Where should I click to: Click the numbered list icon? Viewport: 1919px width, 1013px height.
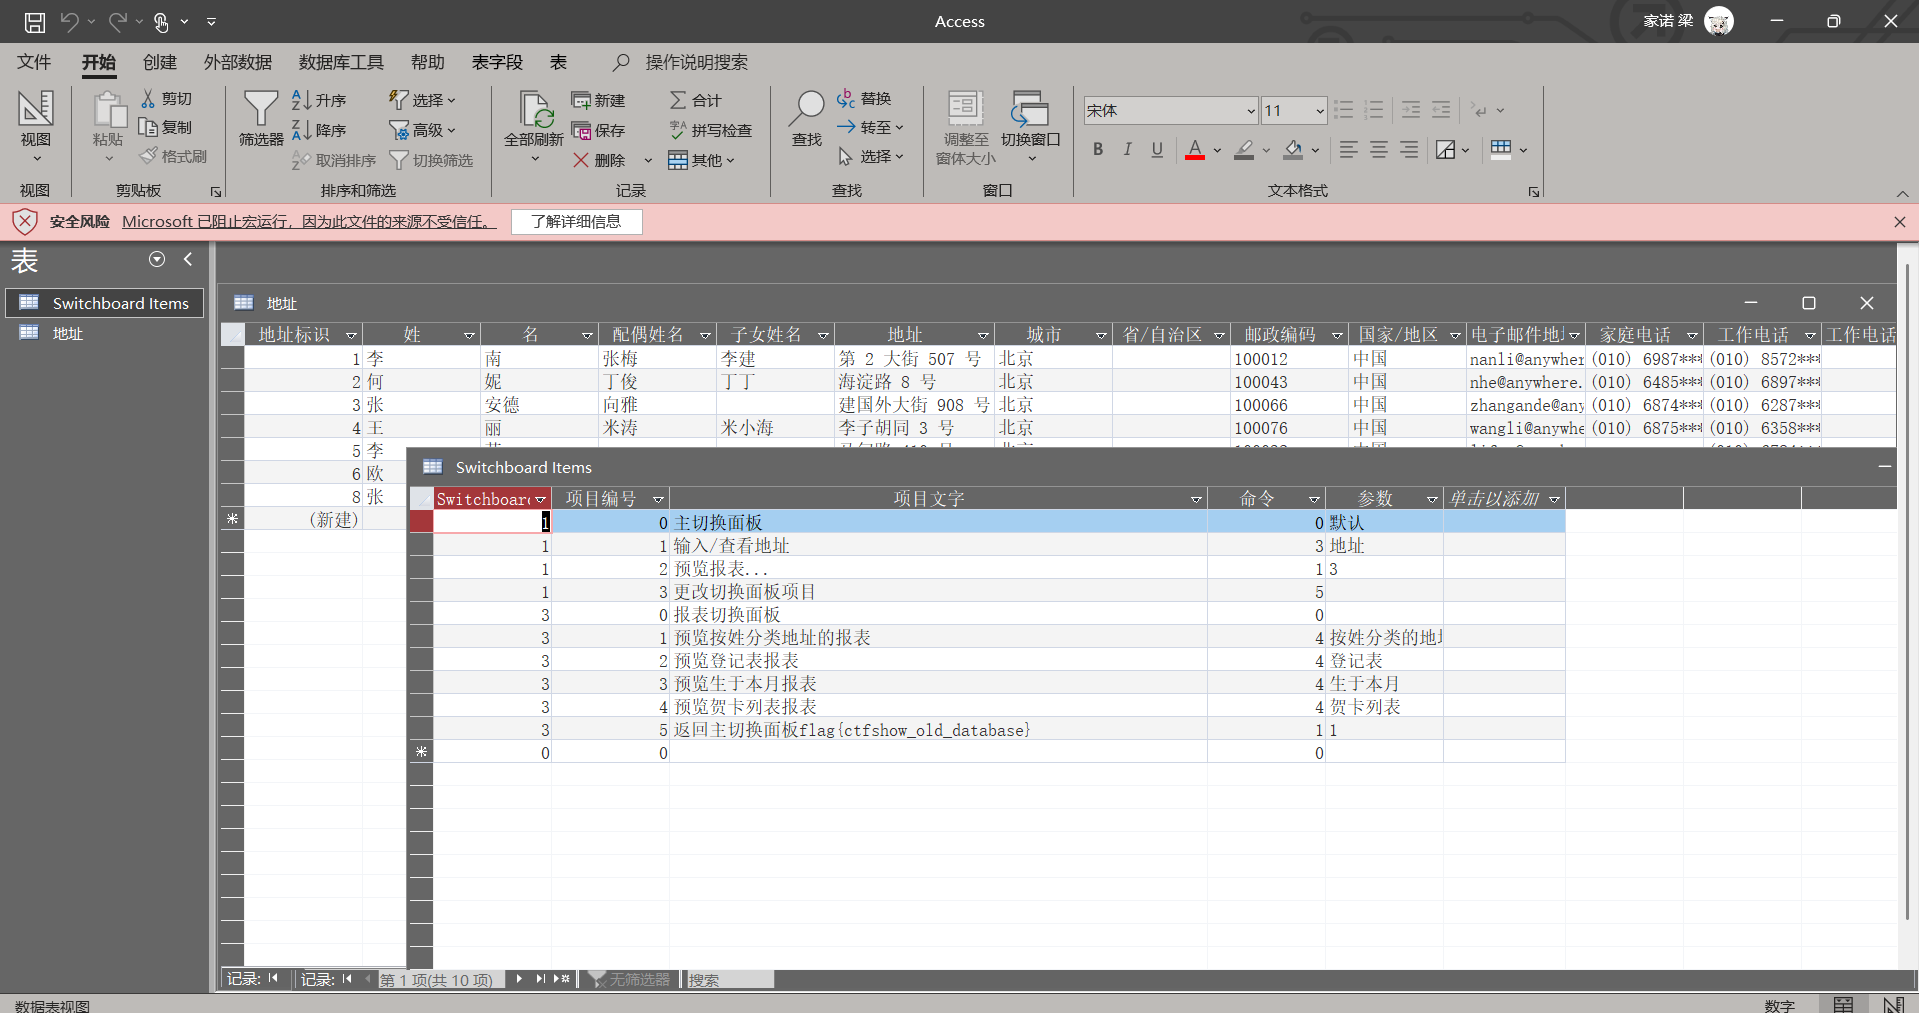tap(1374, 110)
